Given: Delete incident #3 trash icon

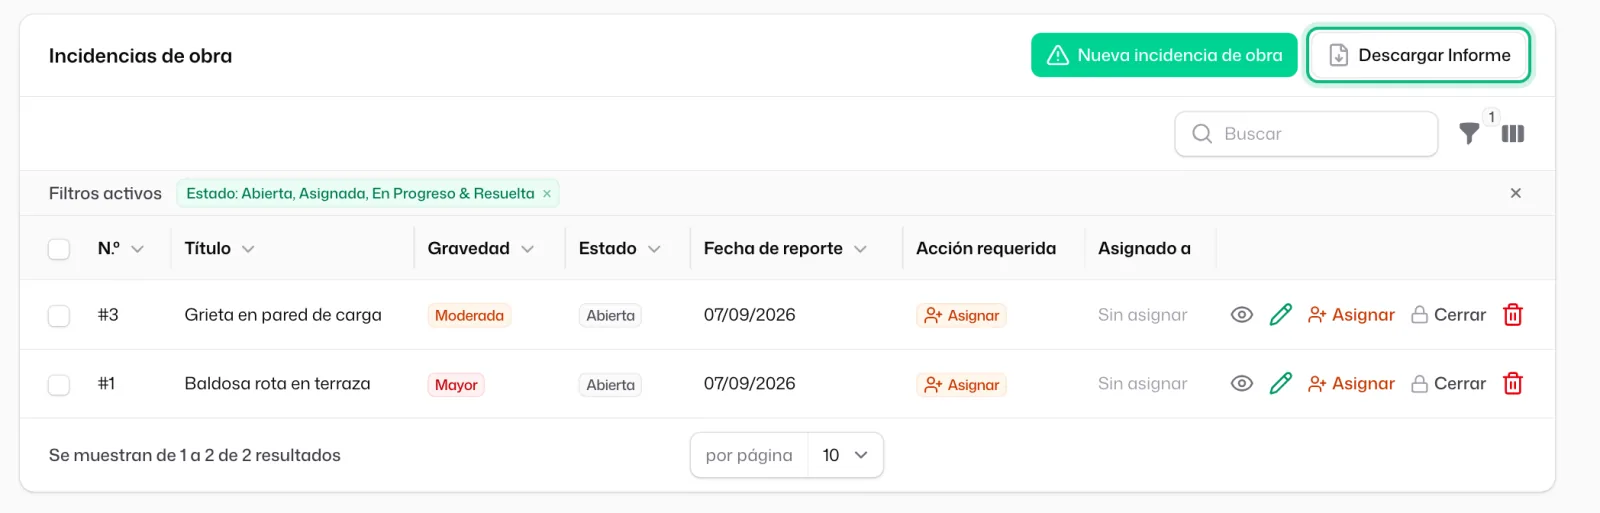Looking at the screenshot, I should click(x=1513, y=315).
